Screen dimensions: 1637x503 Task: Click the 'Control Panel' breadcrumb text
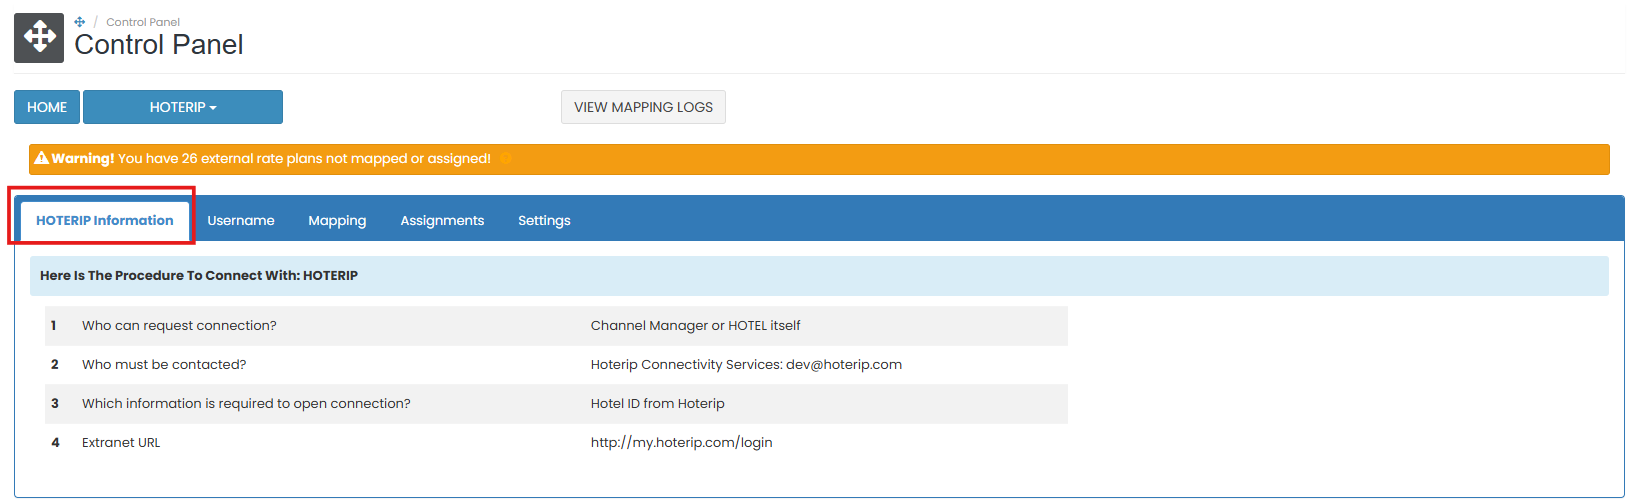143,22
